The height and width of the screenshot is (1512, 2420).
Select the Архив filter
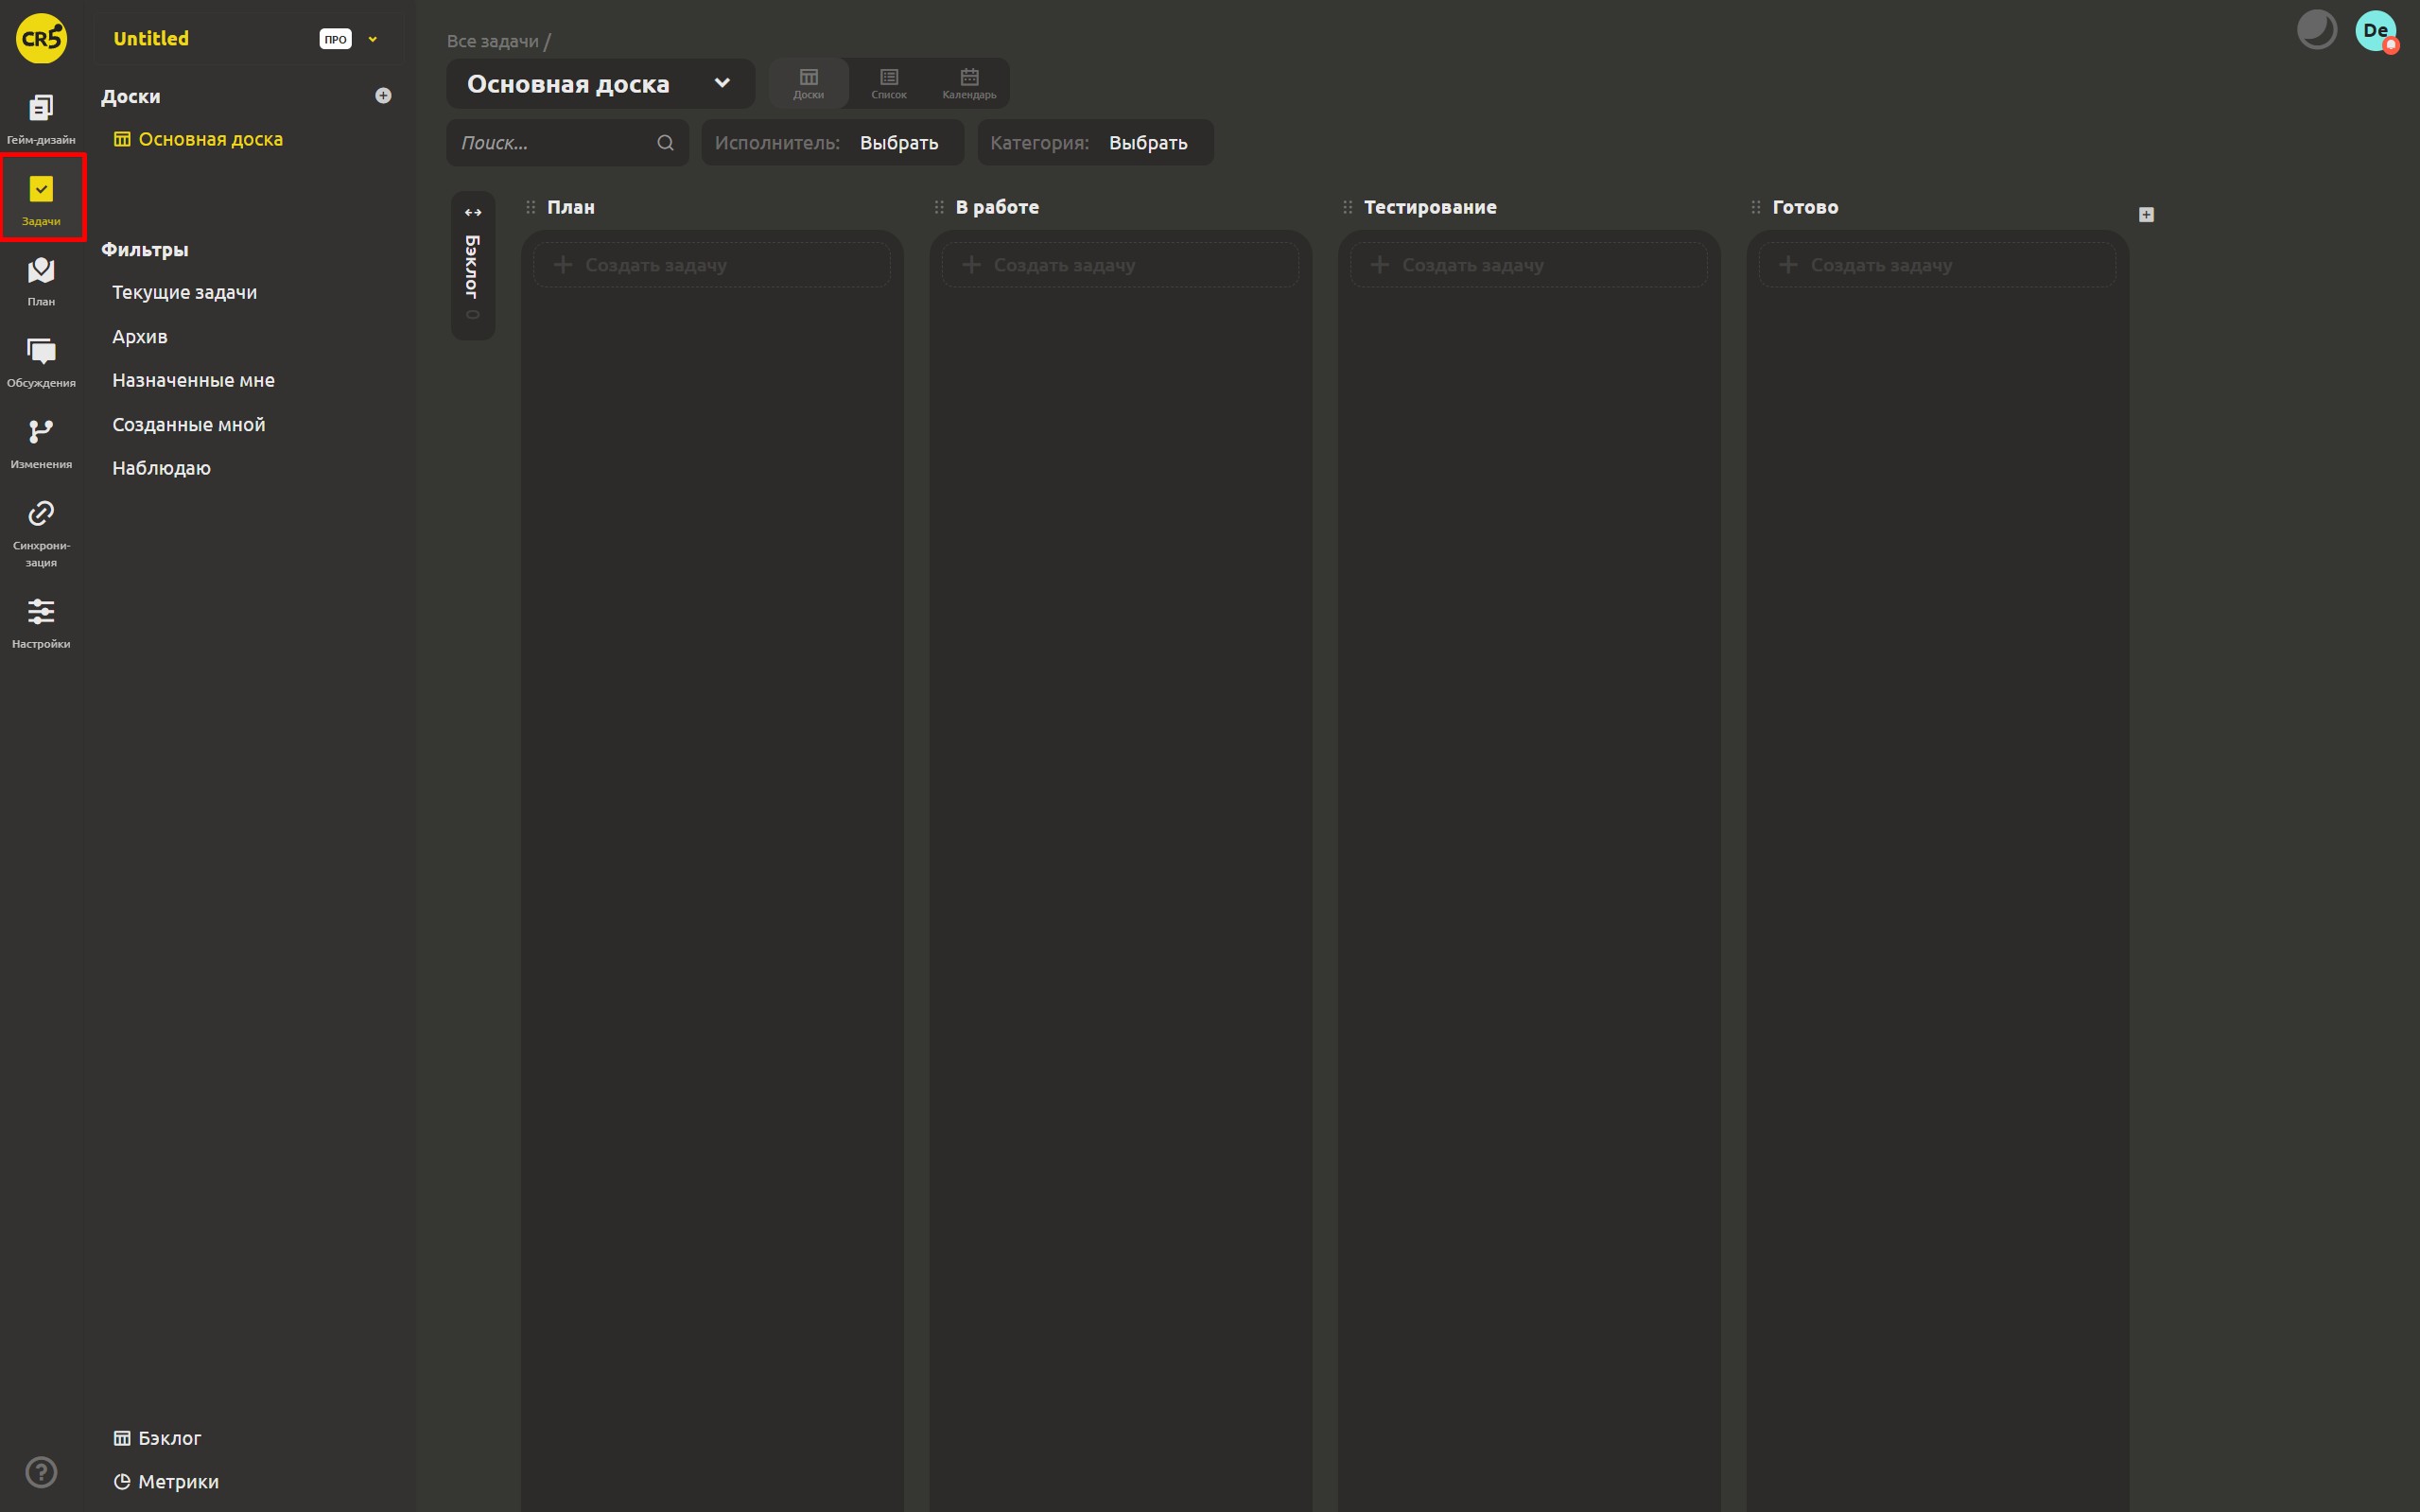click(x=140, y=336)
